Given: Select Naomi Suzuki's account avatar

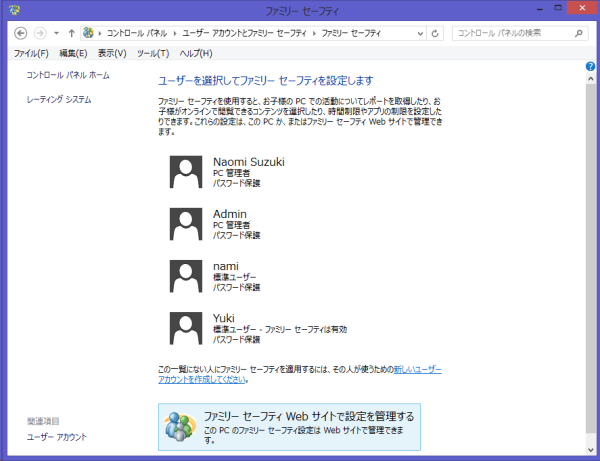Looking at the screenshot, I should point(186,172).
